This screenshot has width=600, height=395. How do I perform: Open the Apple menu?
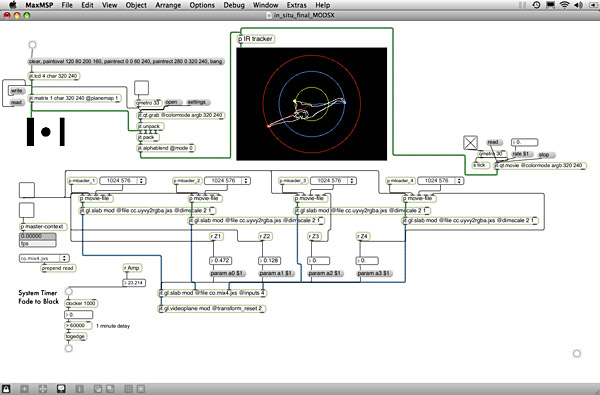tap(13, 5)
